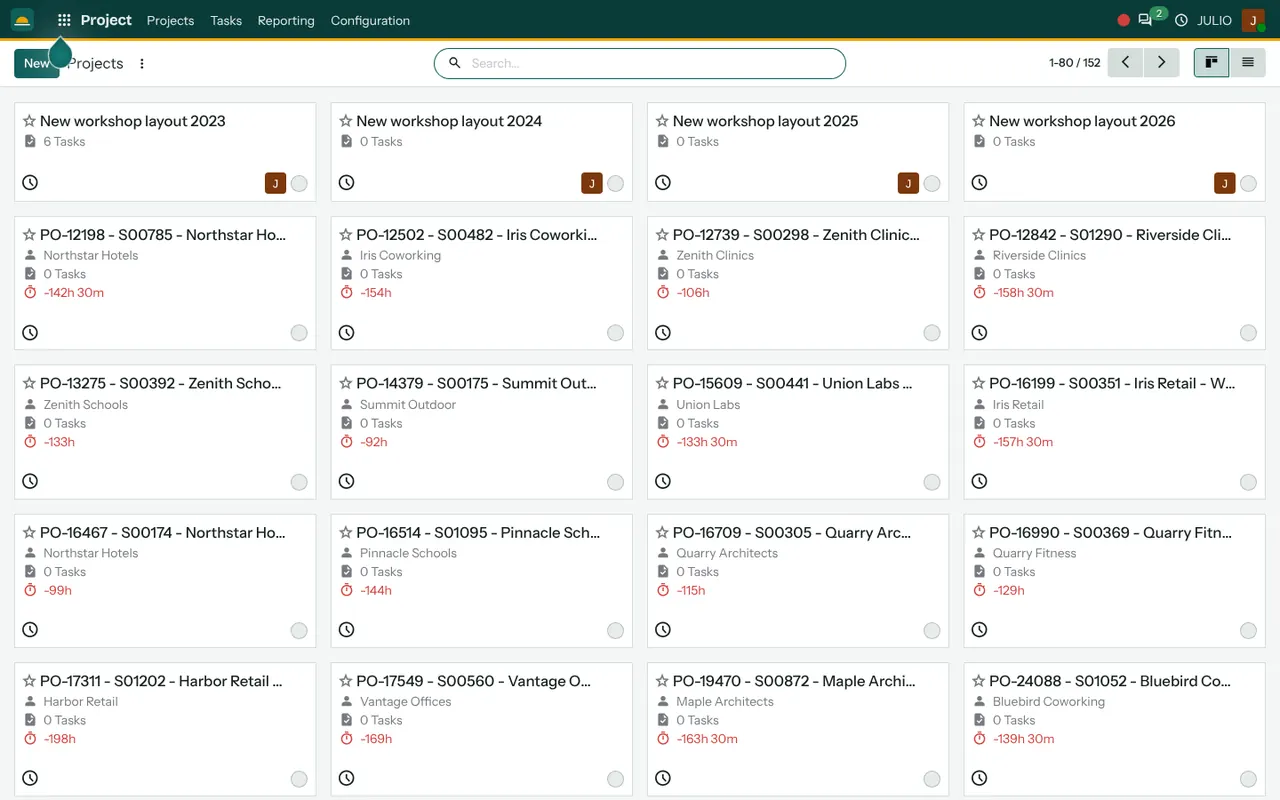Click the tasks icon on New workshop layout 2026
This screenshot has width=1280, height=800.
click(980, 142)
